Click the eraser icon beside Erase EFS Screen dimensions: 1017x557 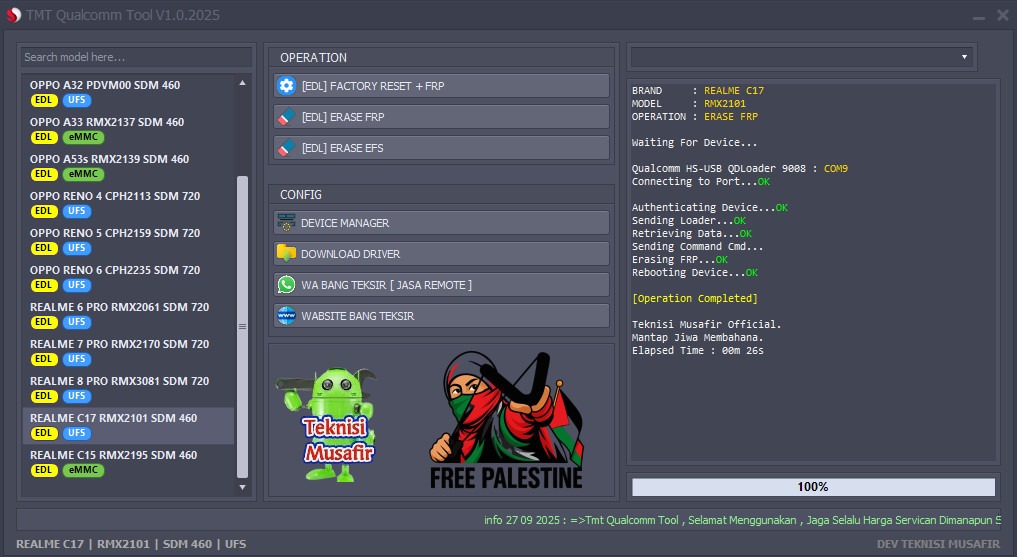pyautogui.click(x=286, y=148)
